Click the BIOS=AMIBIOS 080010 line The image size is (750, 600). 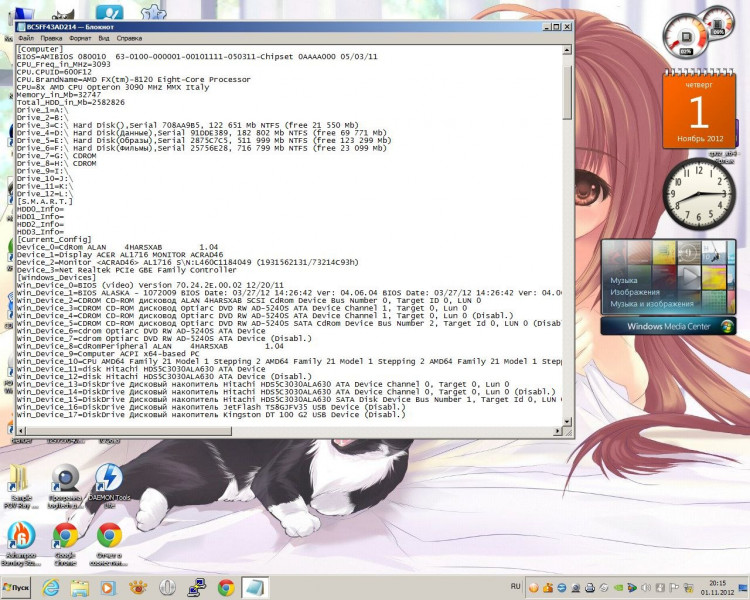[x=197, y=56]
